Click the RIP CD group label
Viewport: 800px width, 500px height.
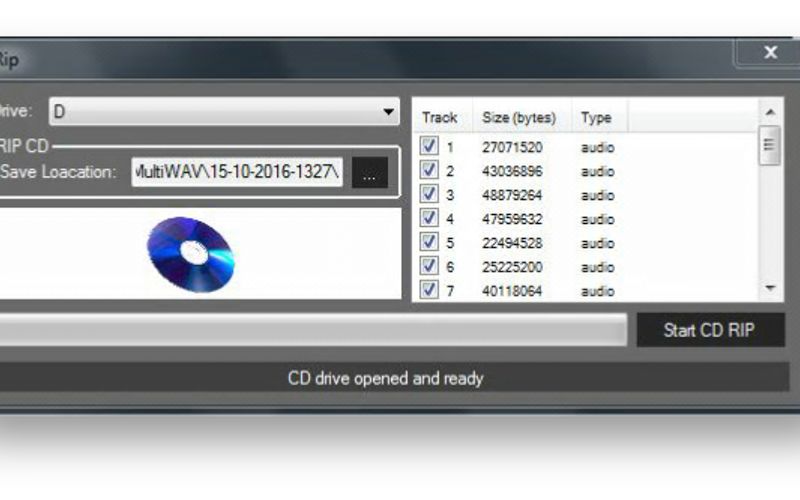[x=24, y=146]
